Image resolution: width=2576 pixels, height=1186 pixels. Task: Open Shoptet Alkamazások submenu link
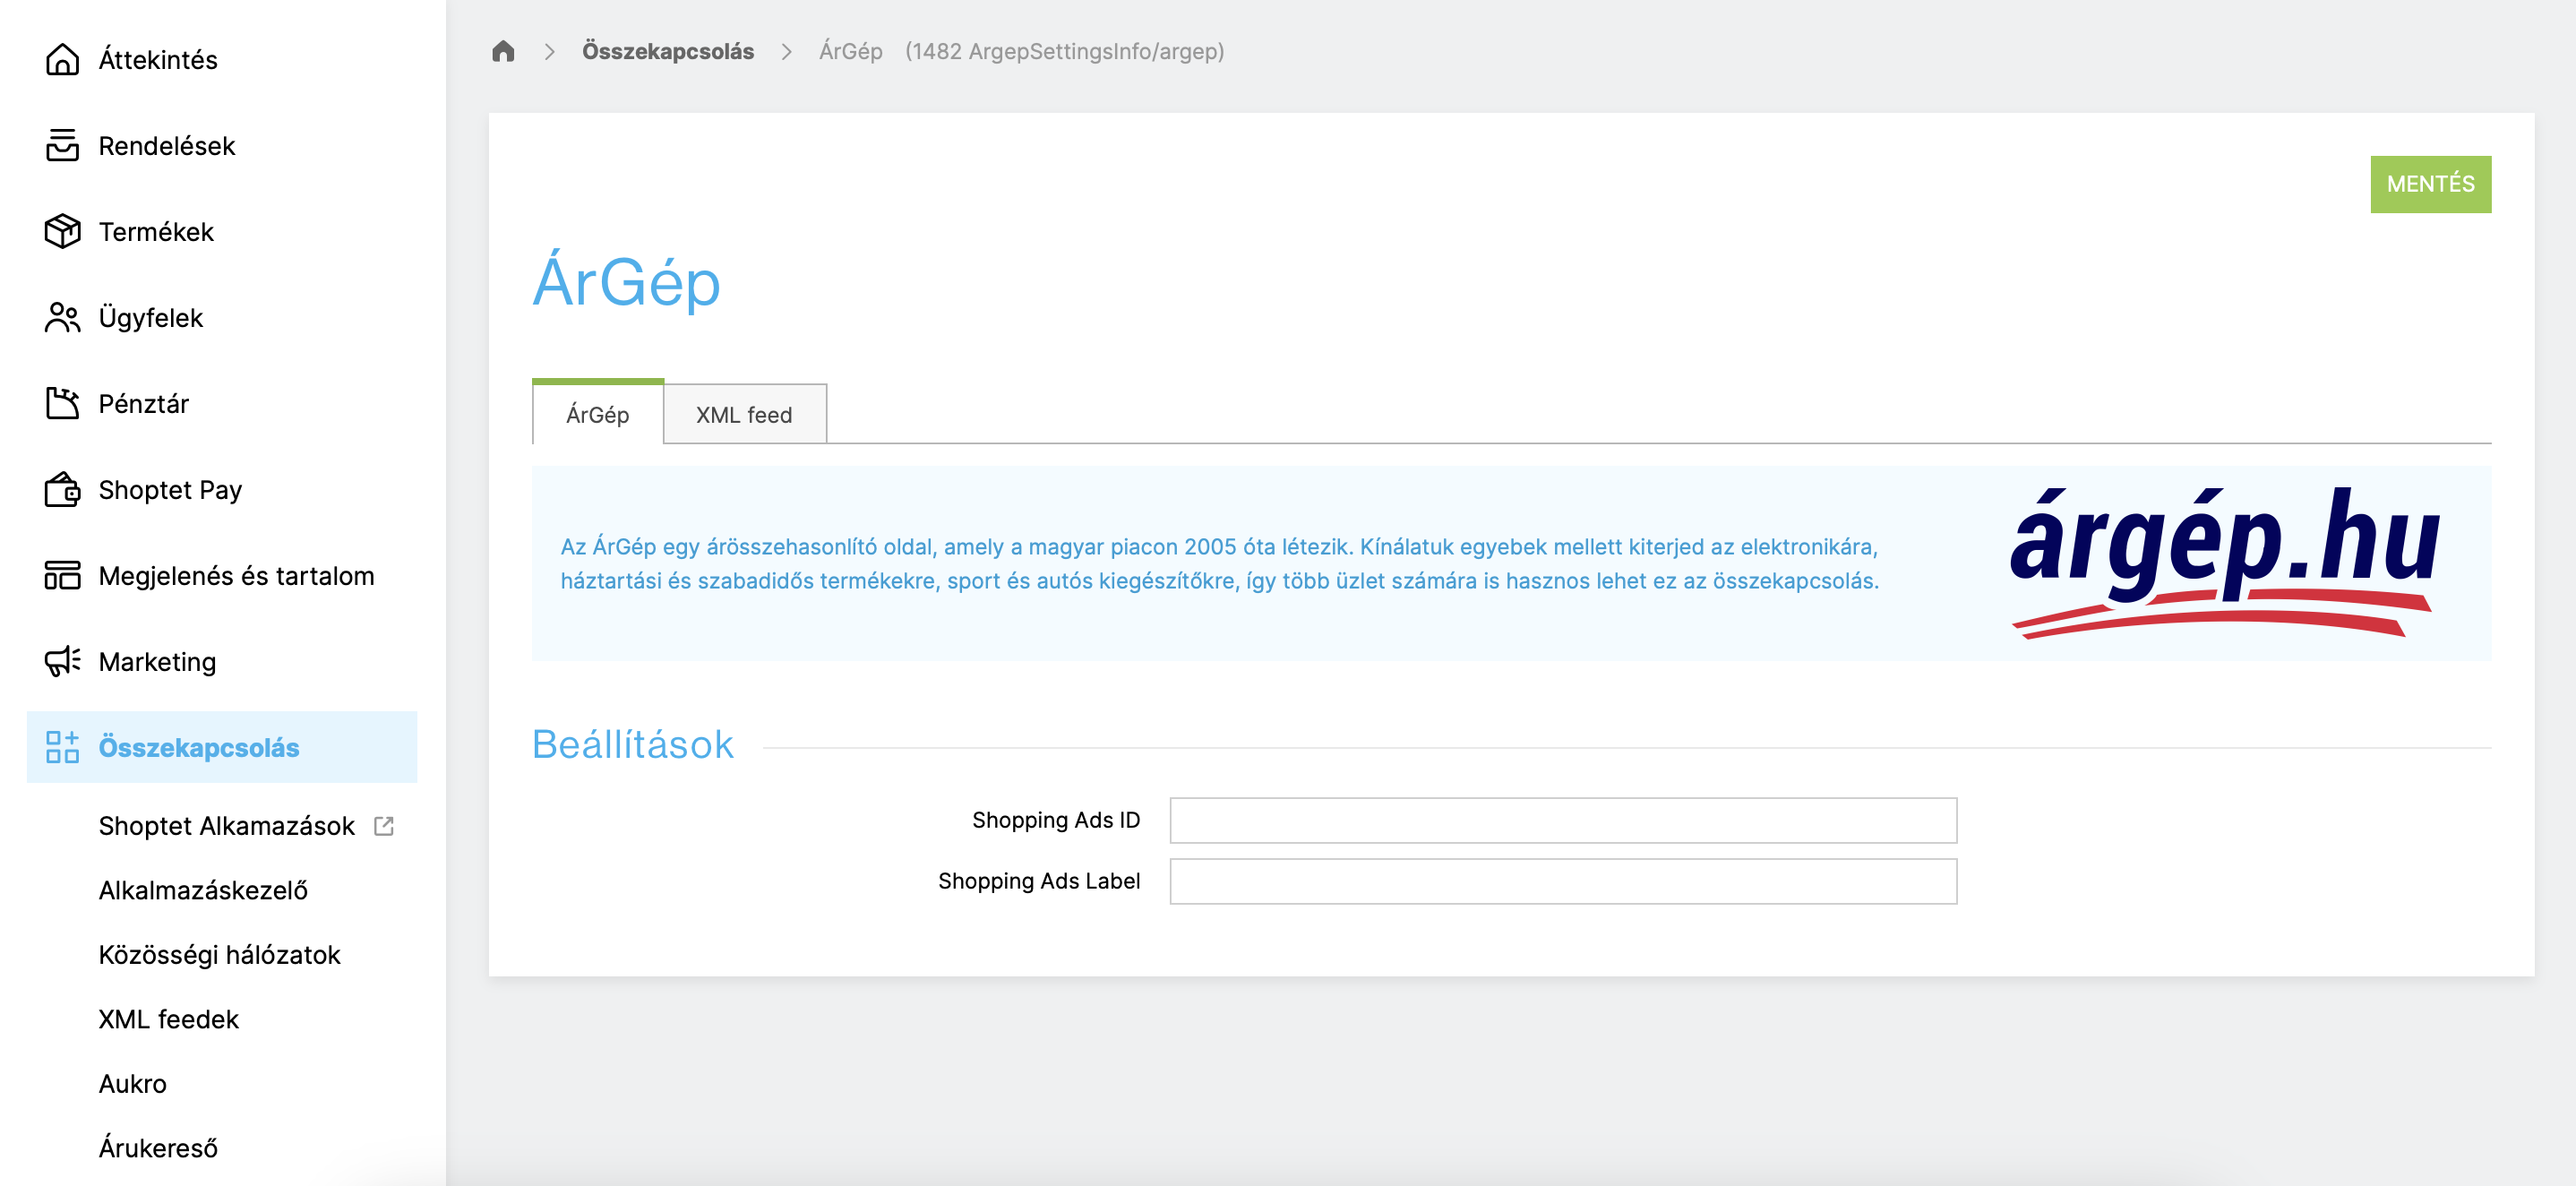pos(227,826)
